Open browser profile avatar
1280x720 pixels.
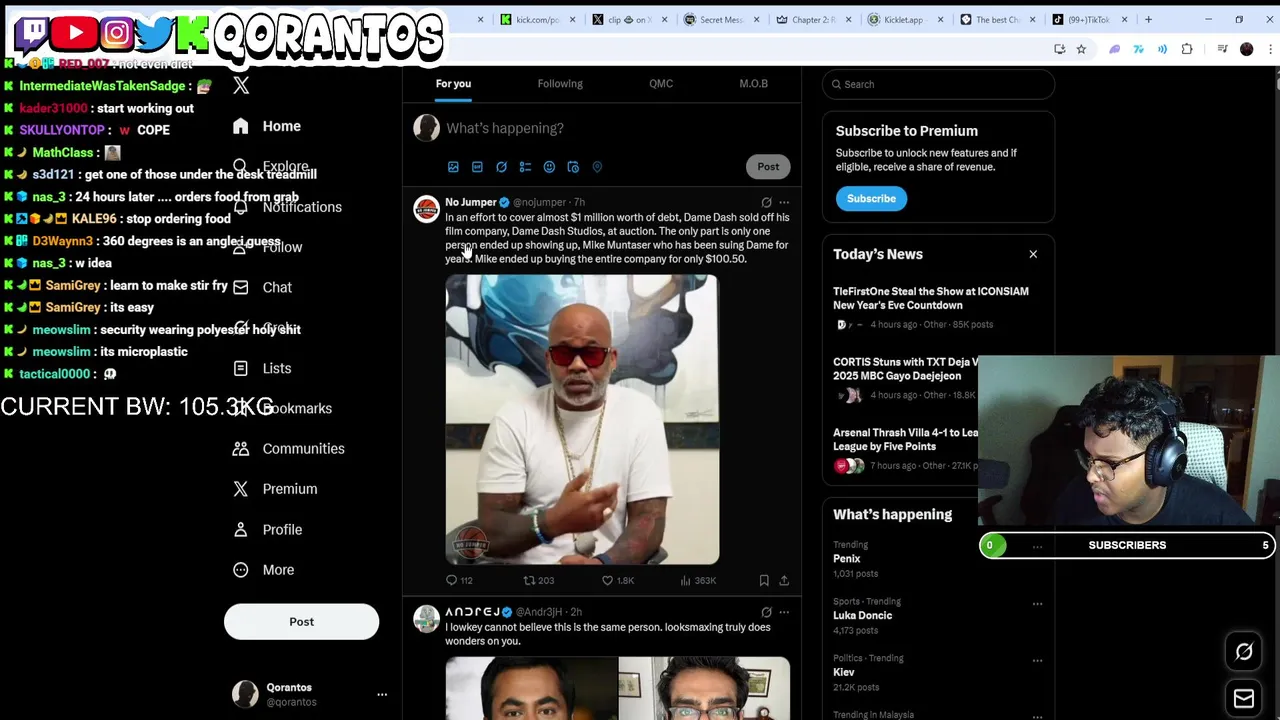[x=1246, y=49]
